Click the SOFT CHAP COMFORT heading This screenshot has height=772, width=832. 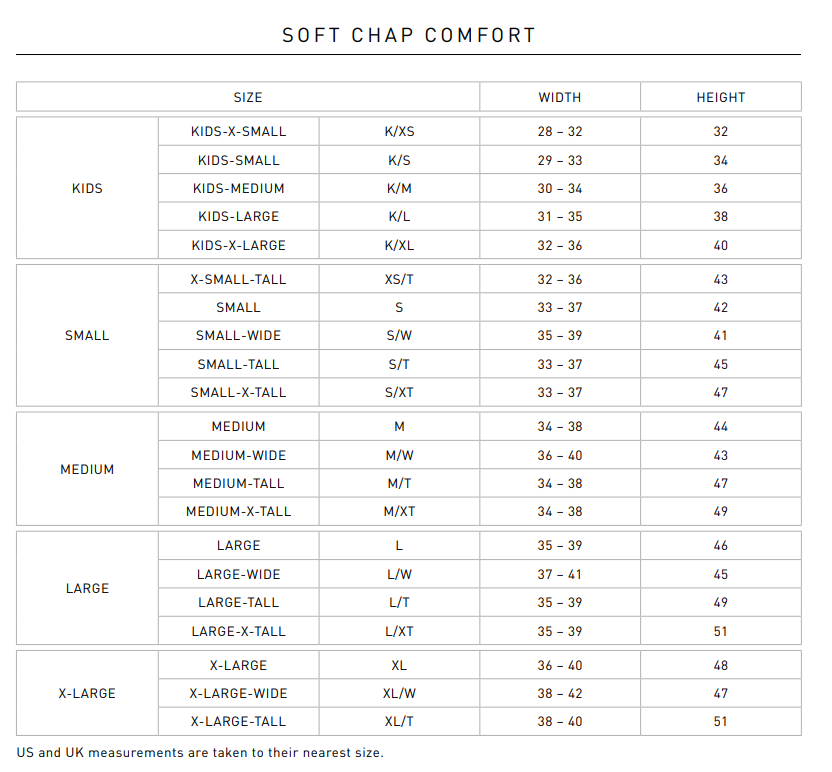pyautogui.click(x=409, y=35)
